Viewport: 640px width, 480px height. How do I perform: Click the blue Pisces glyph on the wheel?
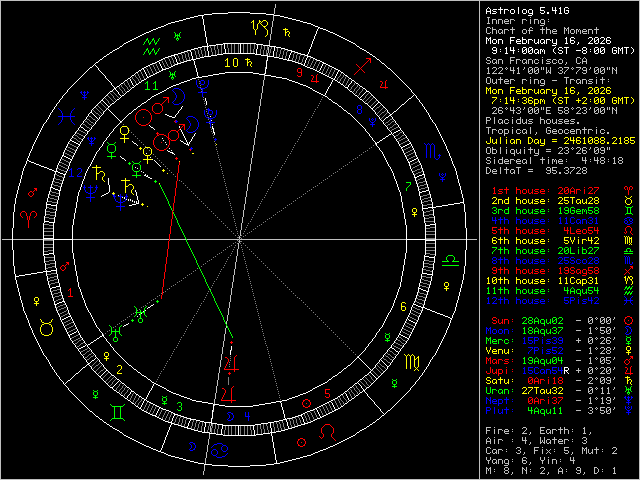tap(66, 117)
